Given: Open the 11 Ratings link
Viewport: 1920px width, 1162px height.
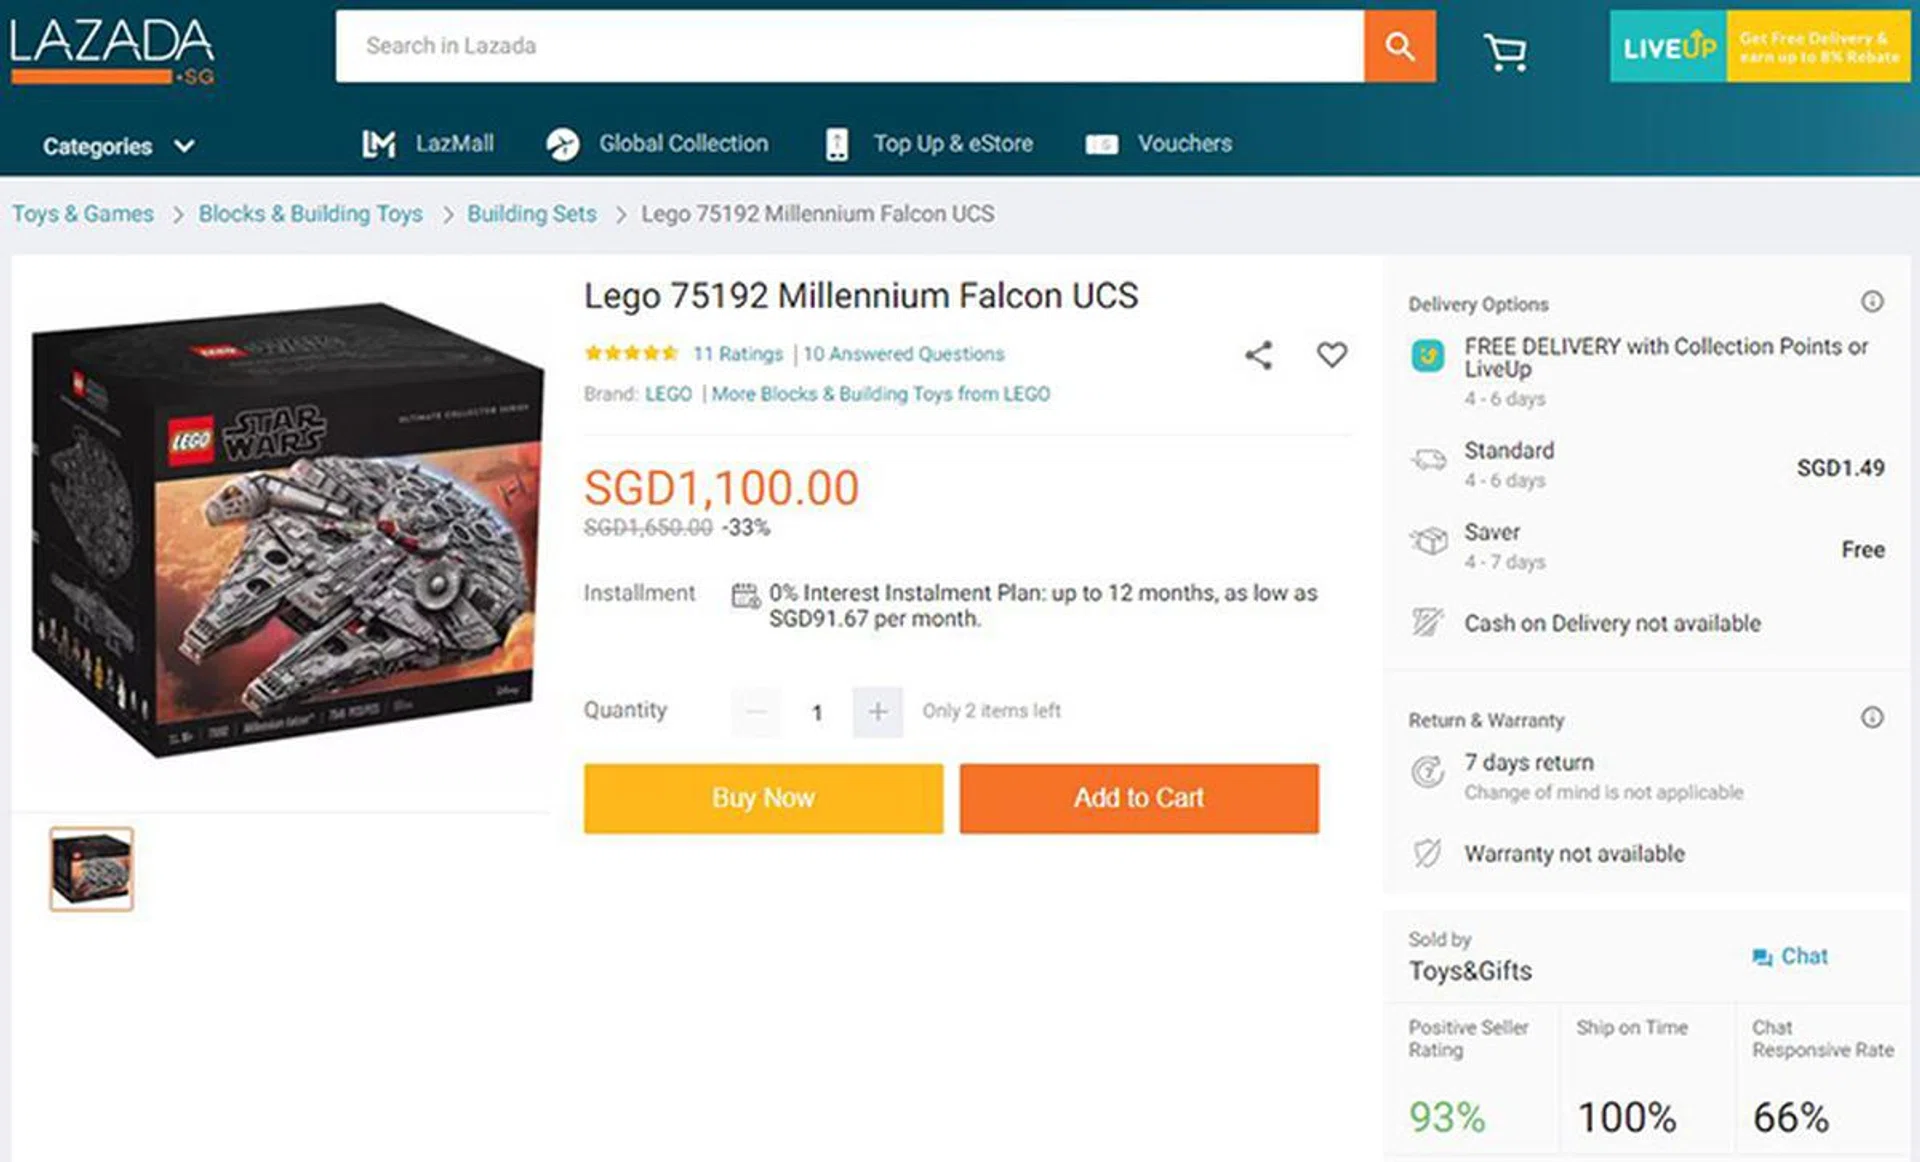Looking at the screenshot, I should pos(738,354).
